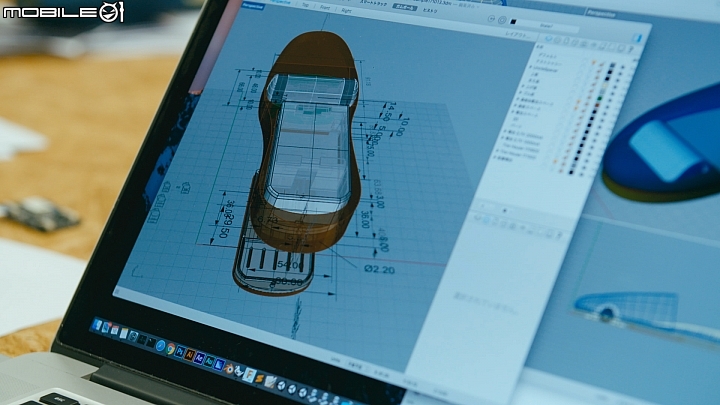Toggle the ヒストリ option
720x405 pixels.
(x=430, y=10)
